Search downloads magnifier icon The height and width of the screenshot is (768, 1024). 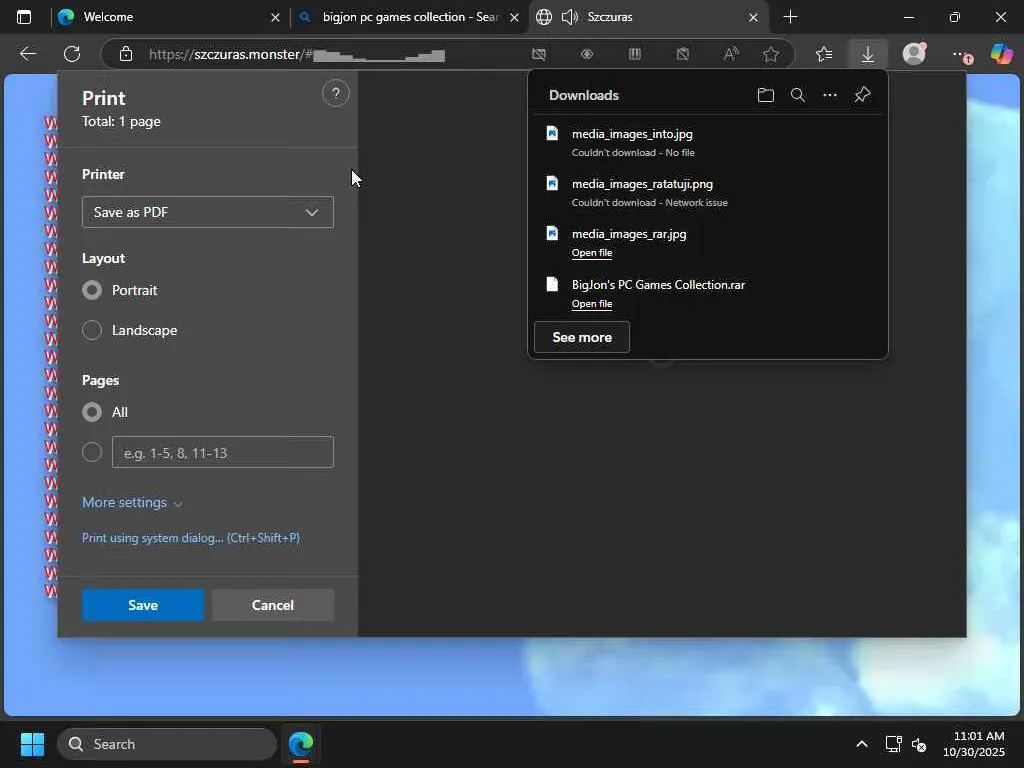coord(797,95)
